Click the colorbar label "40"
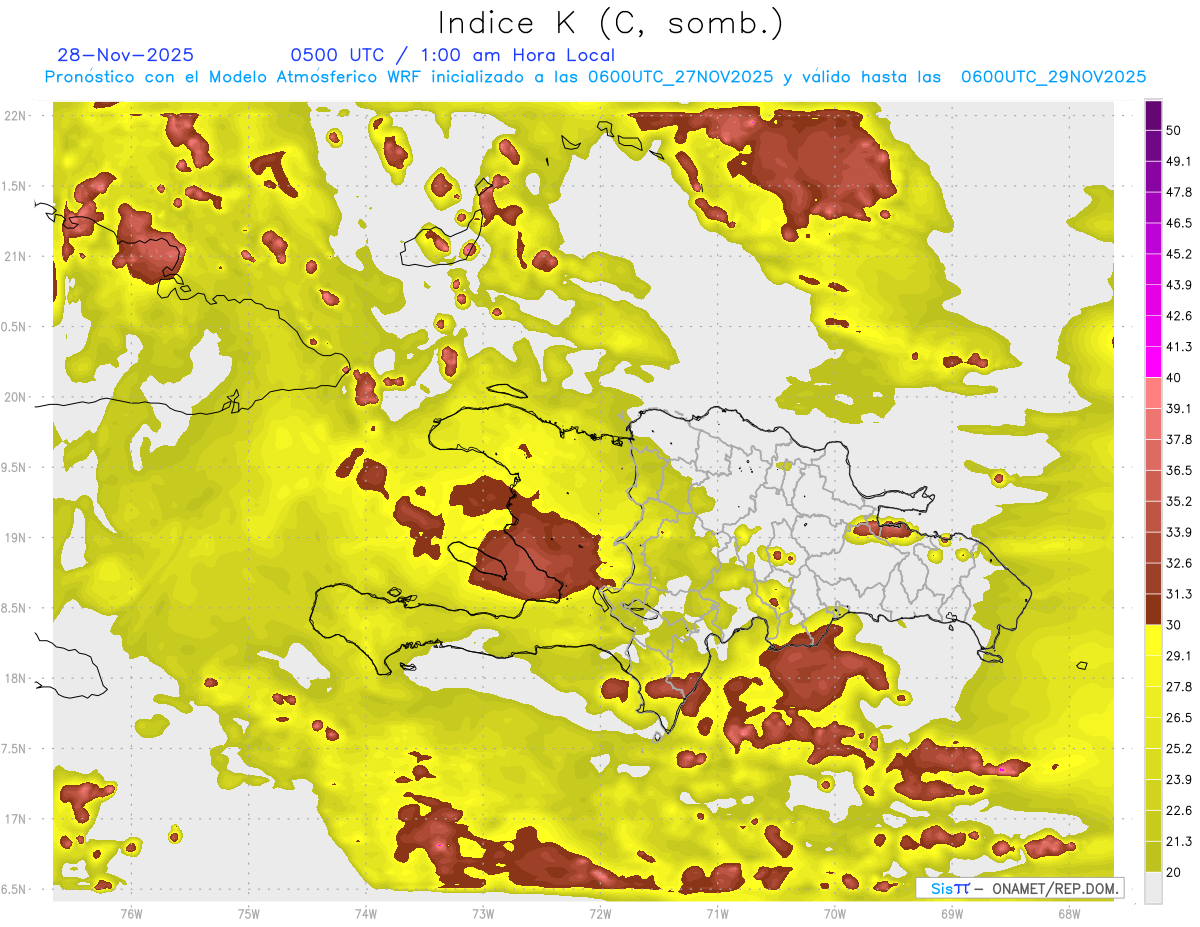This screenshot has width=1200, height=927. pos(1175,378)
